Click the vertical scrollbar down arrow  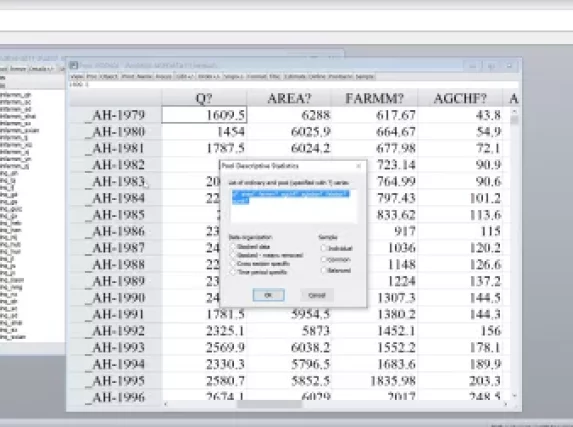[x=515, y=396]
